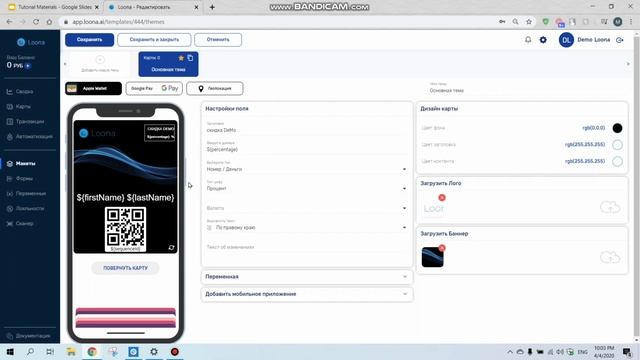Open the black background color swatch
This screenshot has height=360, width=640.
[x=617, y=128]
